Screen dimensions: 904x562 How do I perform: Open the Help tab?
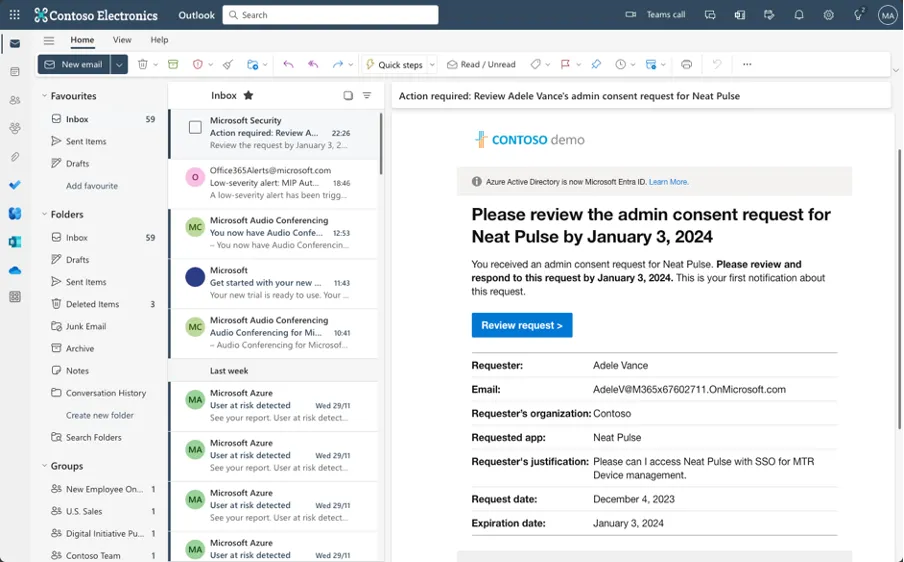pos(159,40)
